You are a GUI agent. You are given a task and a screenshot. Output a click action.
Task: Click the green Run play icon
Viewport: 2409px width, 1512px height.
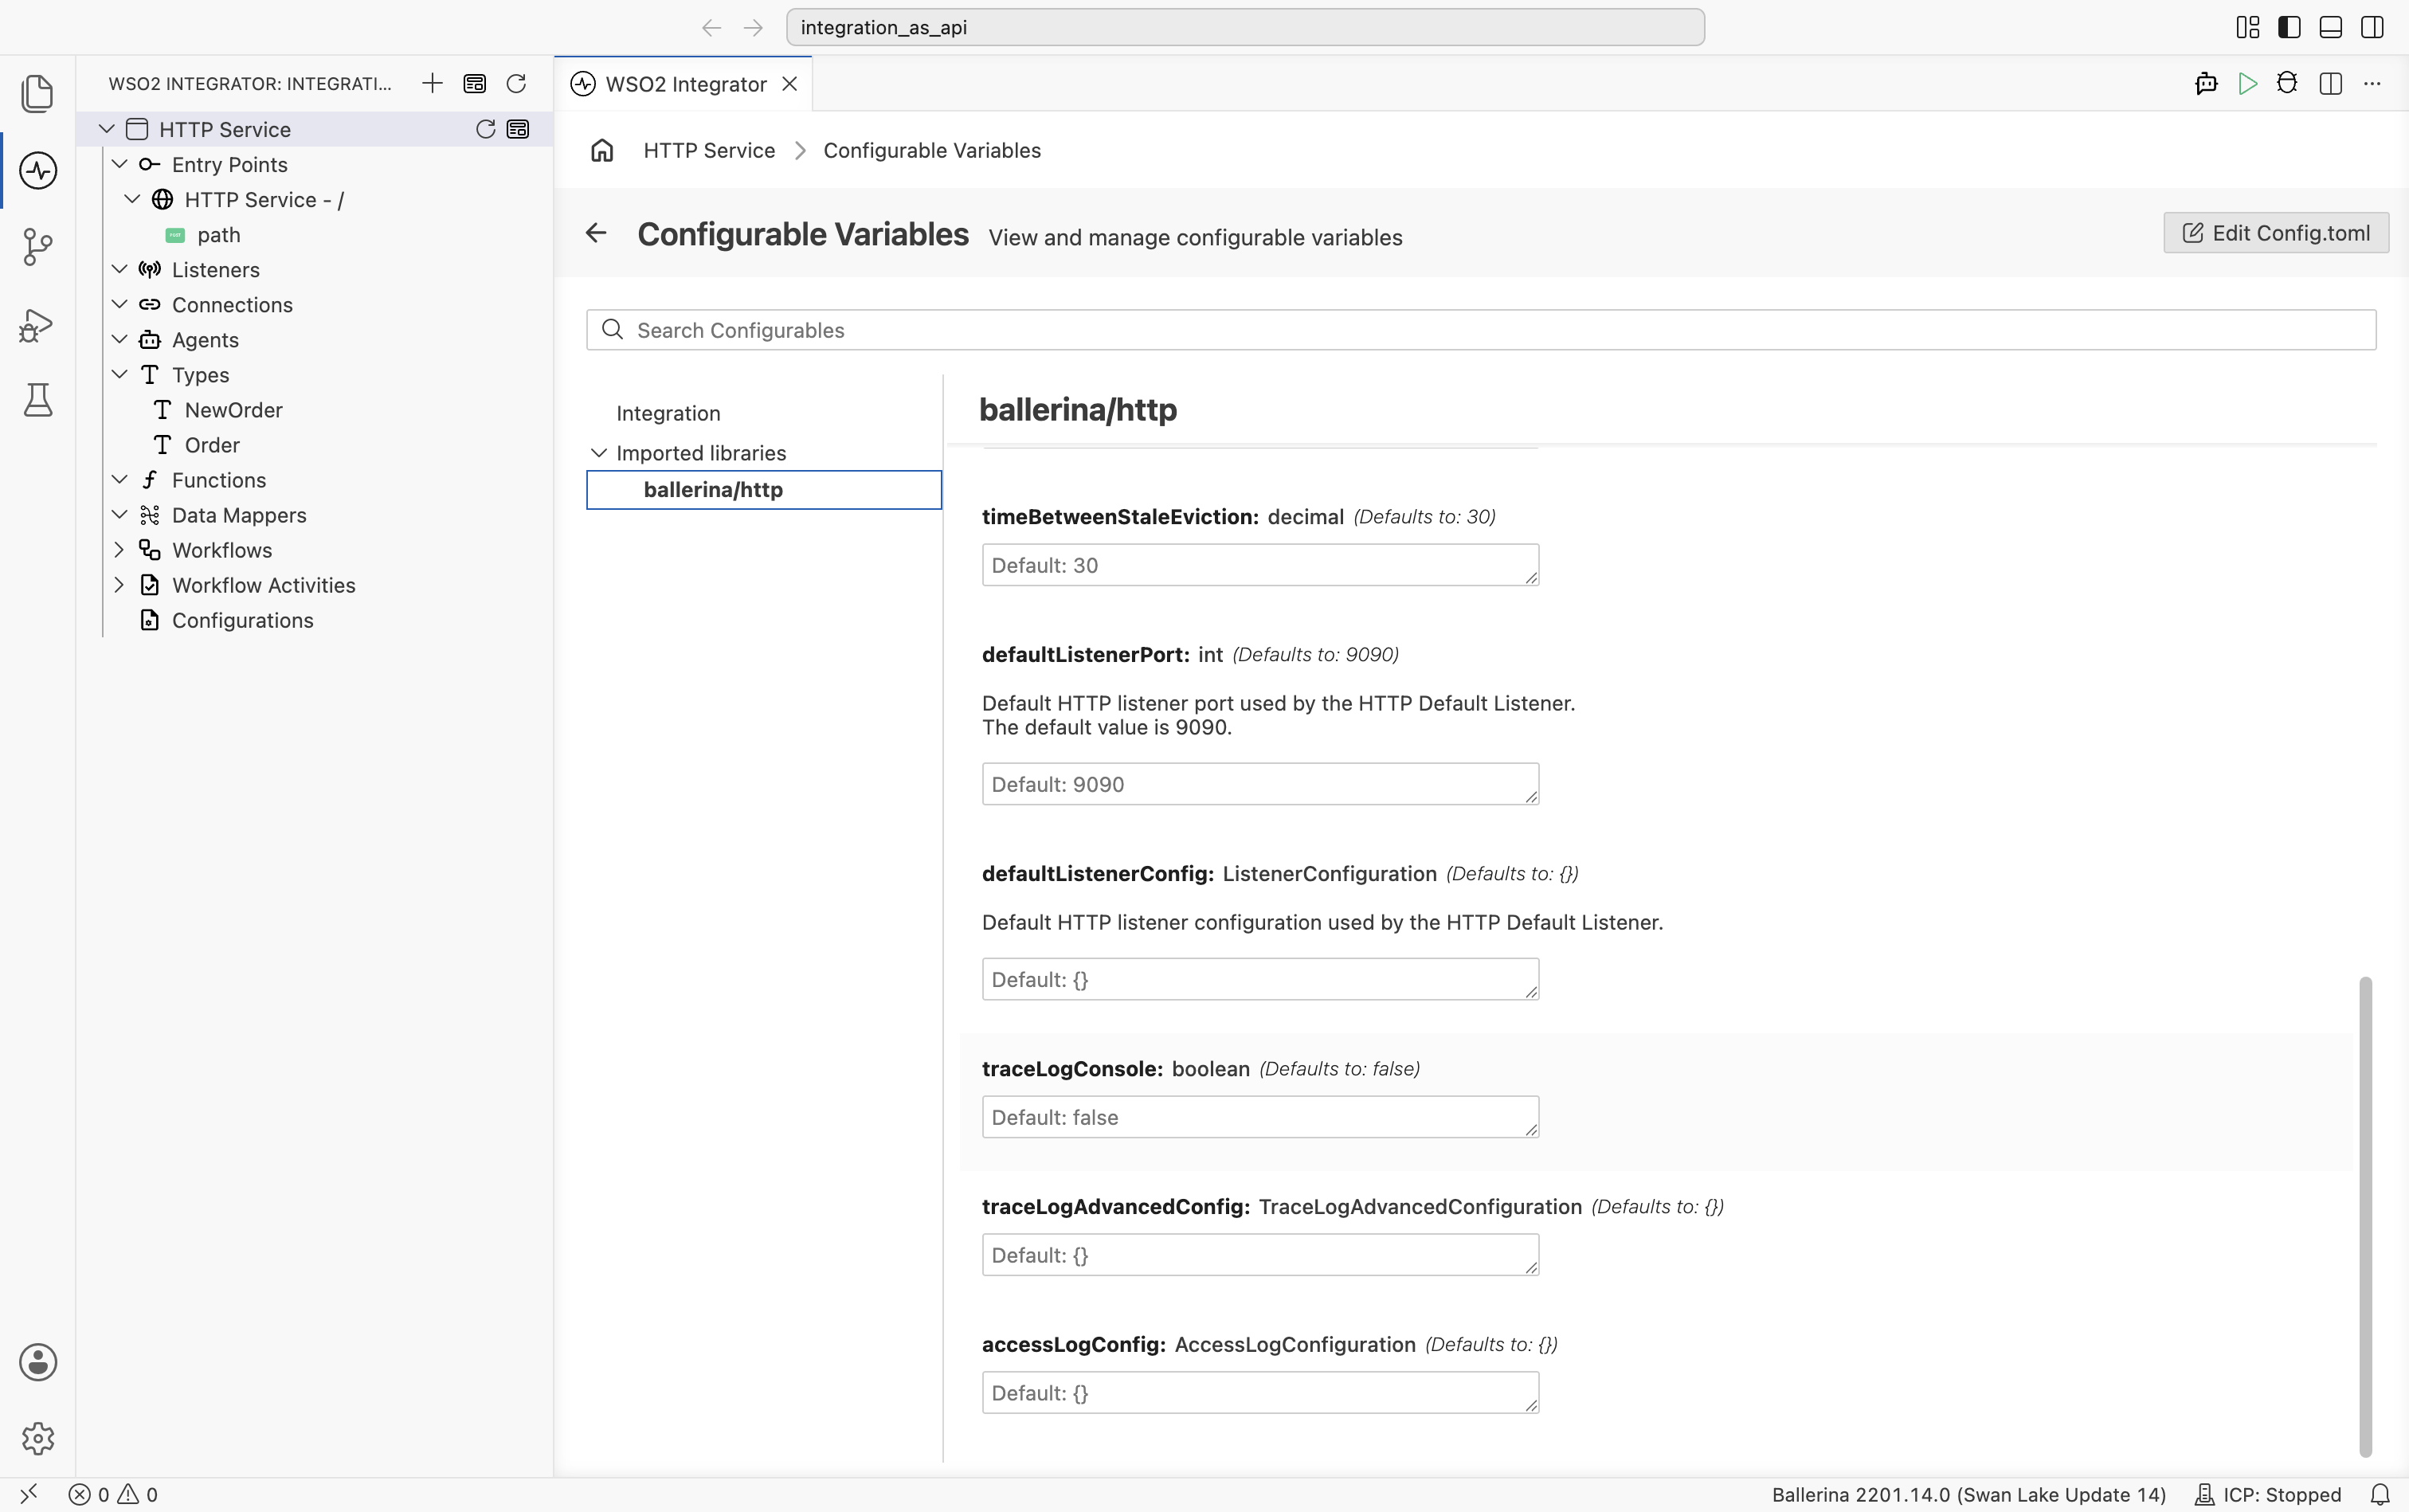2248,83
